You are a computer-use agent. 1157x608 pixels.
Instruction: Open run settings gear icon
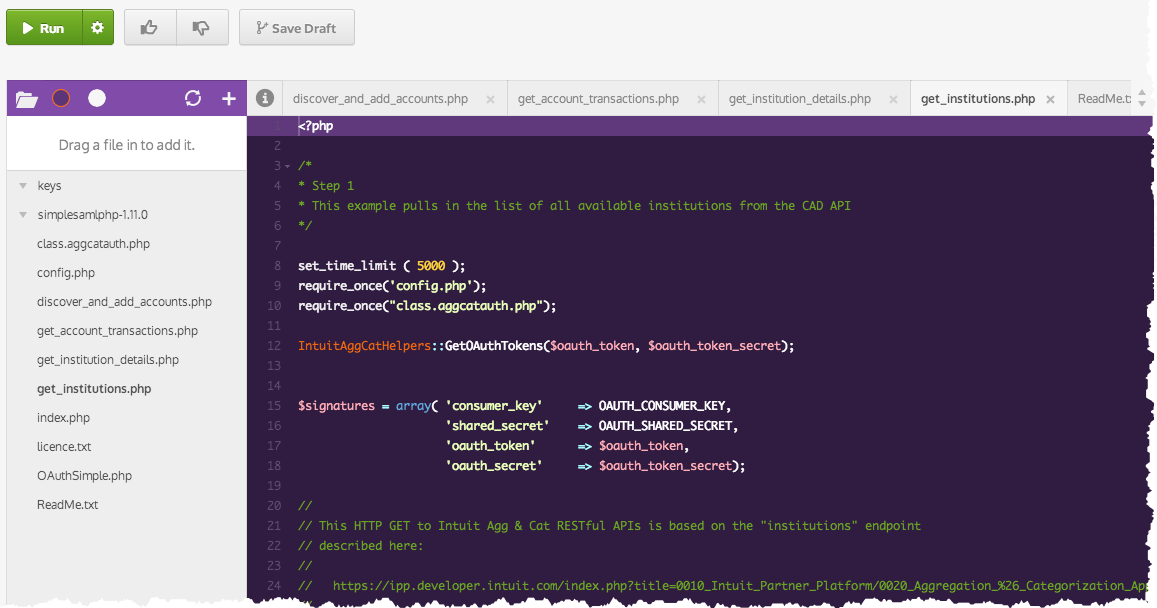(97, 28)
